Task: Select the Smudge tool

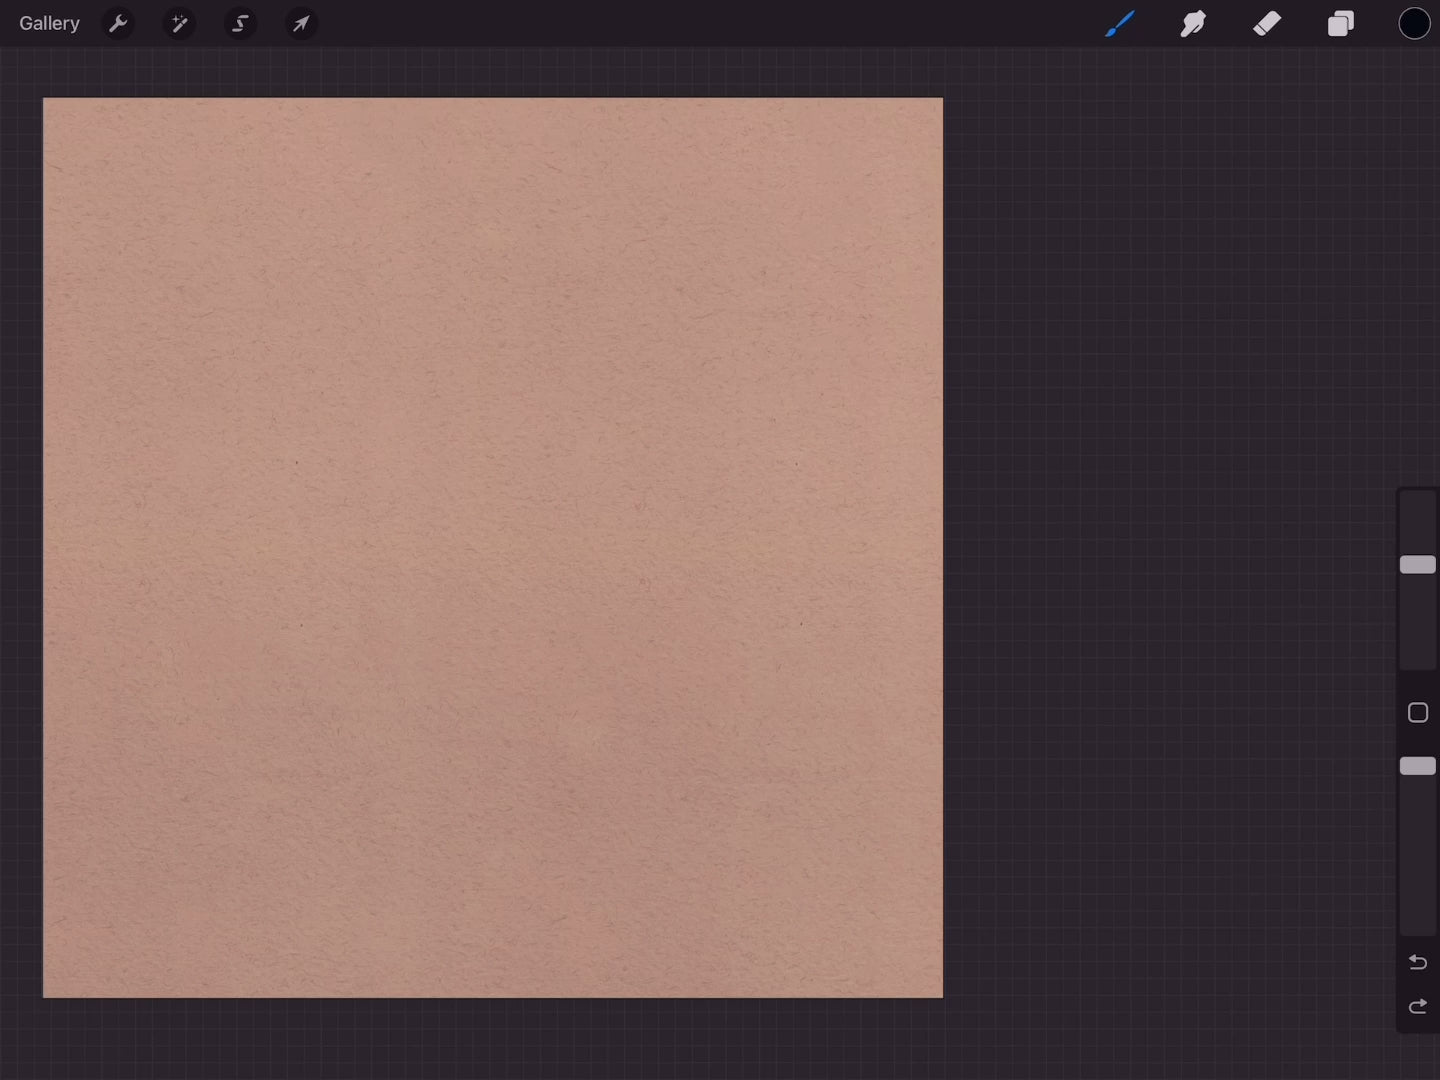Action: pos(1193,23)
